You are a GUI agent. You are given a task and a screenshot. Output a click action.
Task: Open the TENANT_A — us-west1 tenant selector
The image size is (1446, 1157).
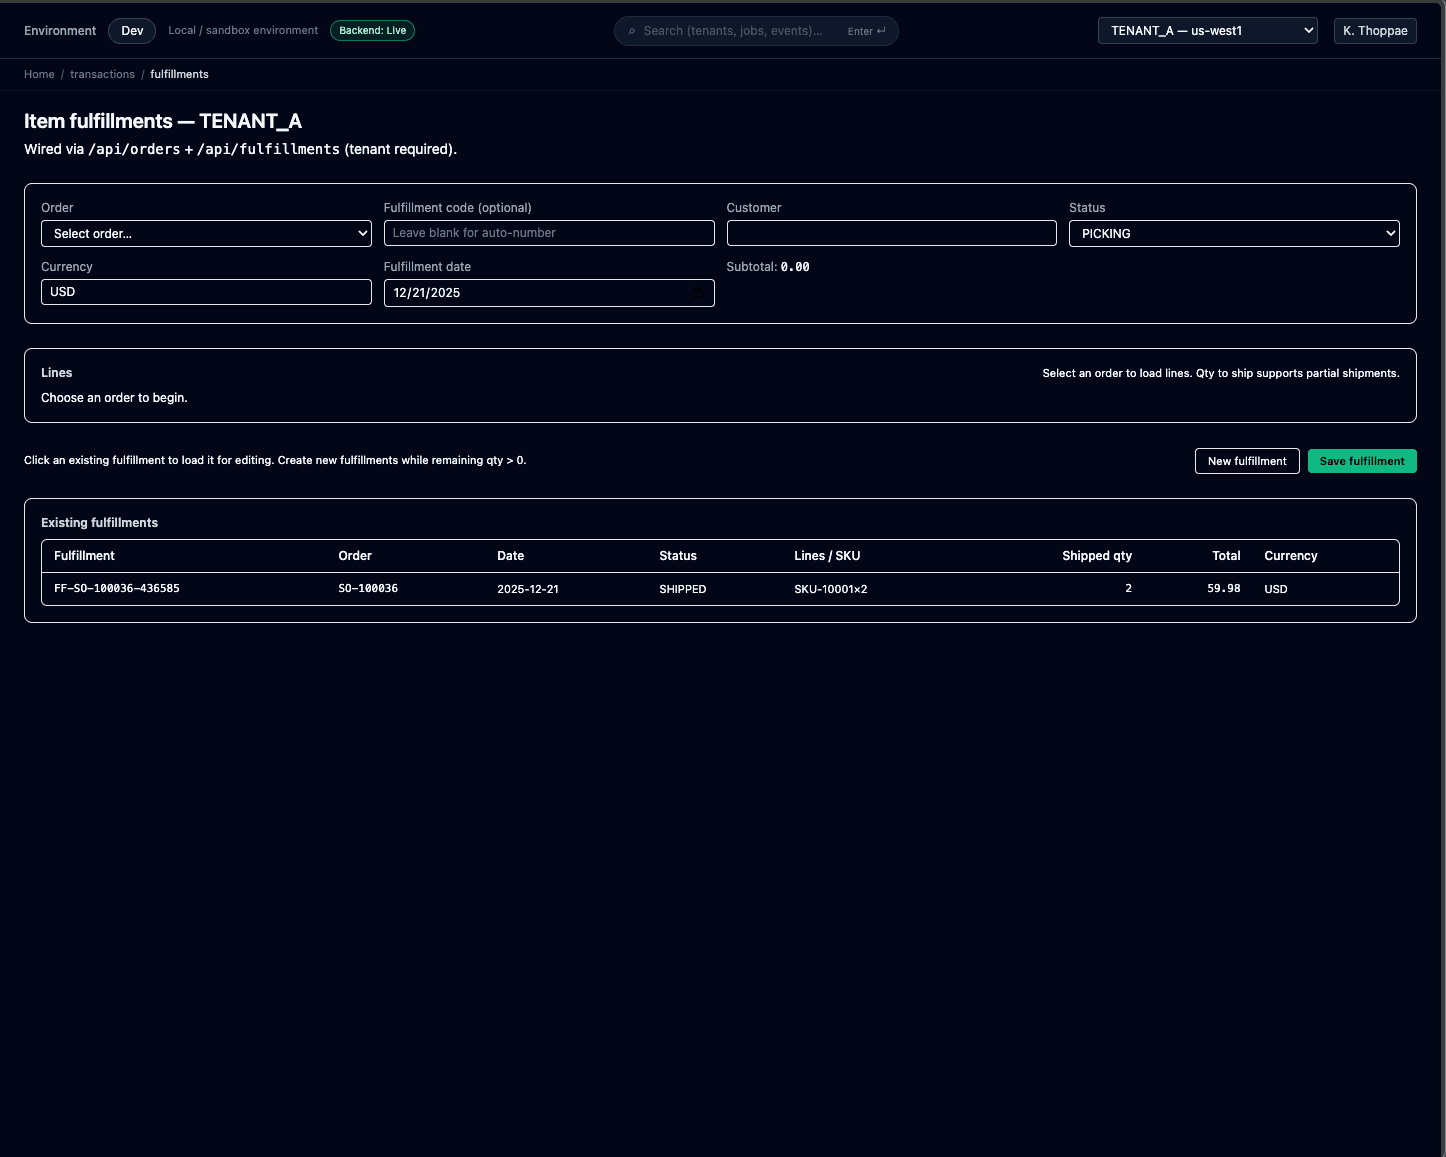[1207, 31]
